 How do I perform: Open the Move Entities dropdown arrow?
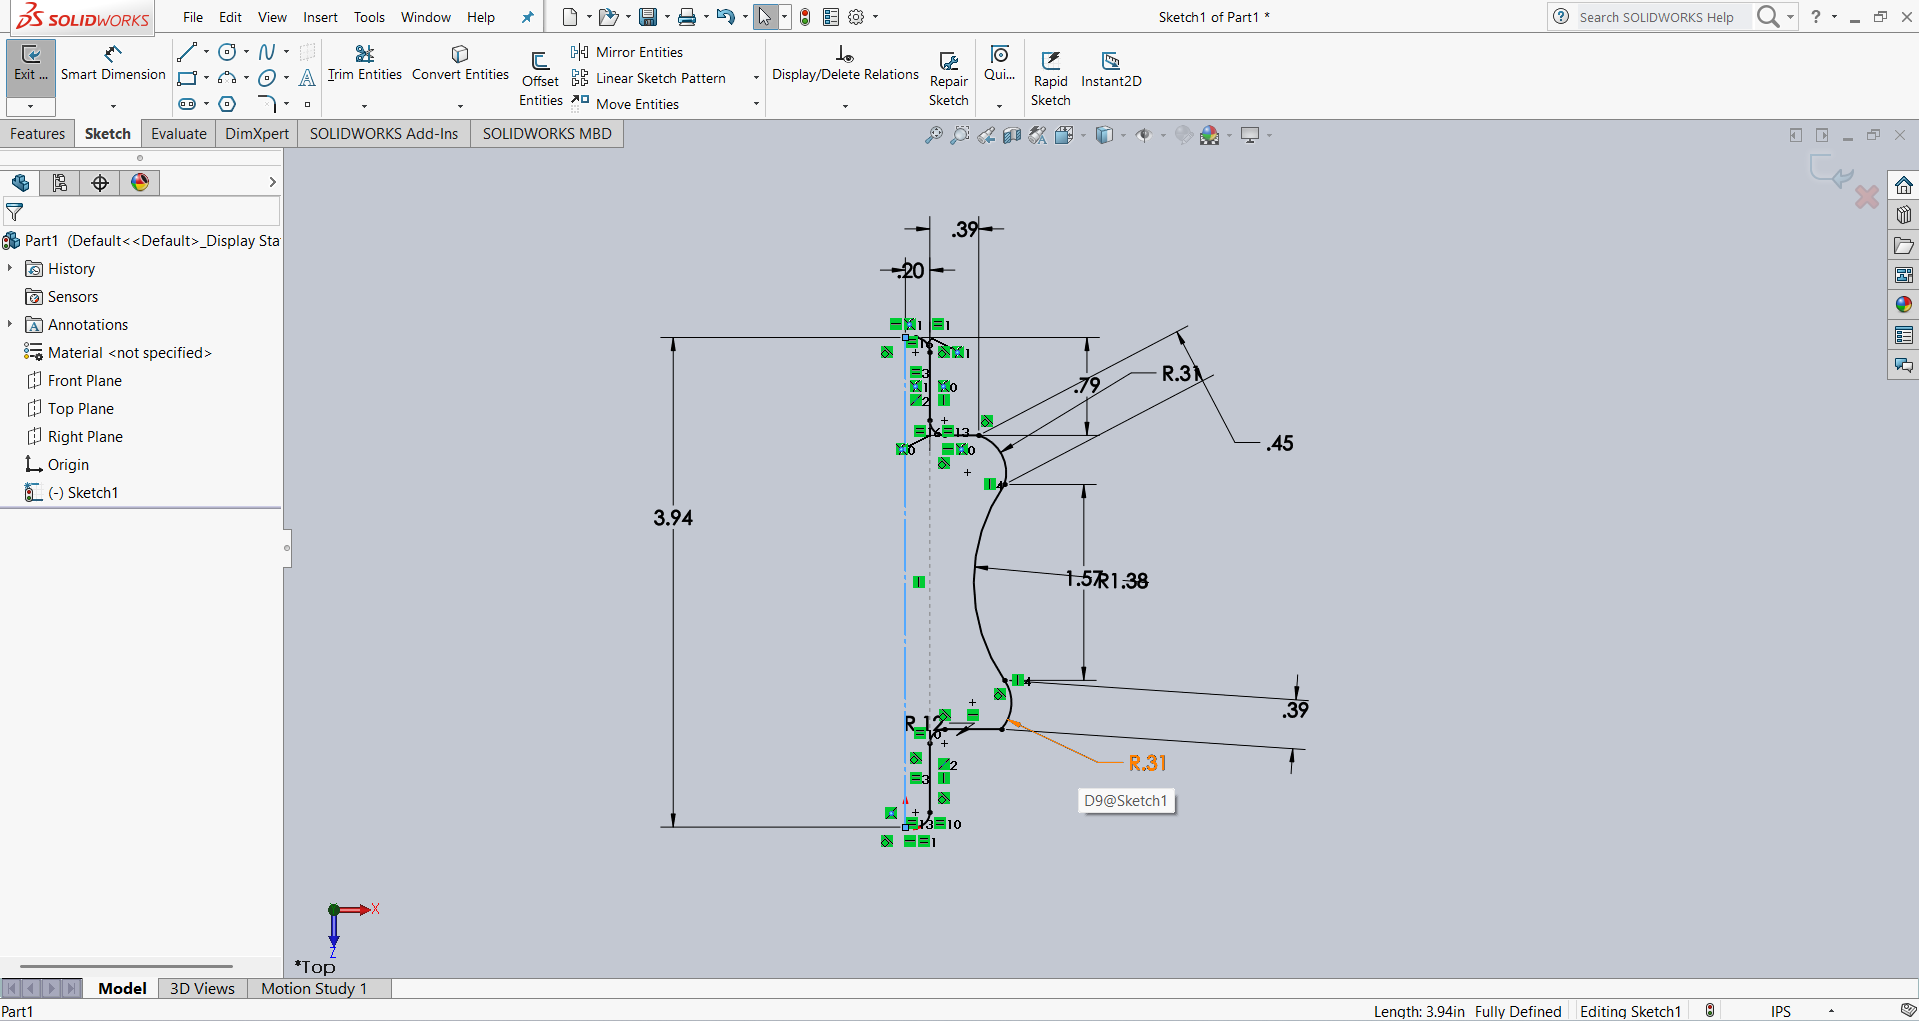(x=756, y=104)
